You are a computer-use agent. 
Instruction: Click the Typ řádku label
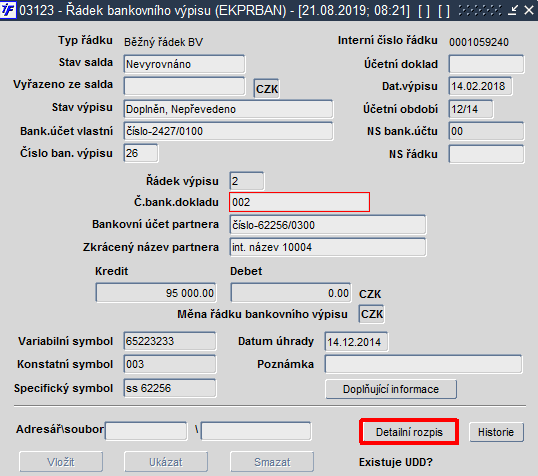coord(85,40)
